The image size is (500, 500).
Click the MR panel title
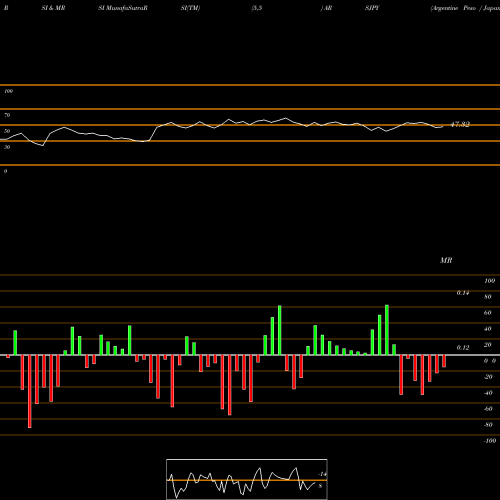[446, 260]
